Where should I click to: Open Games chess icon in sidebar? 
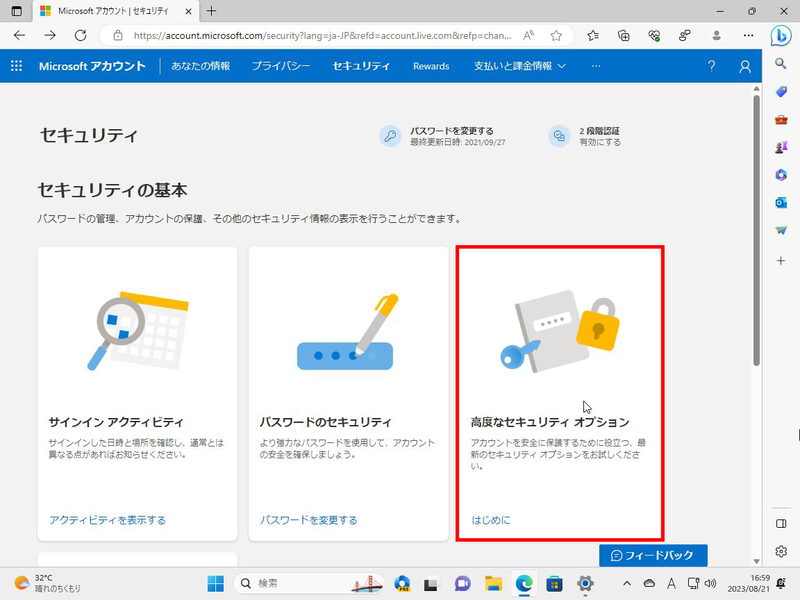pyautogui.click(x=781, y=147)
